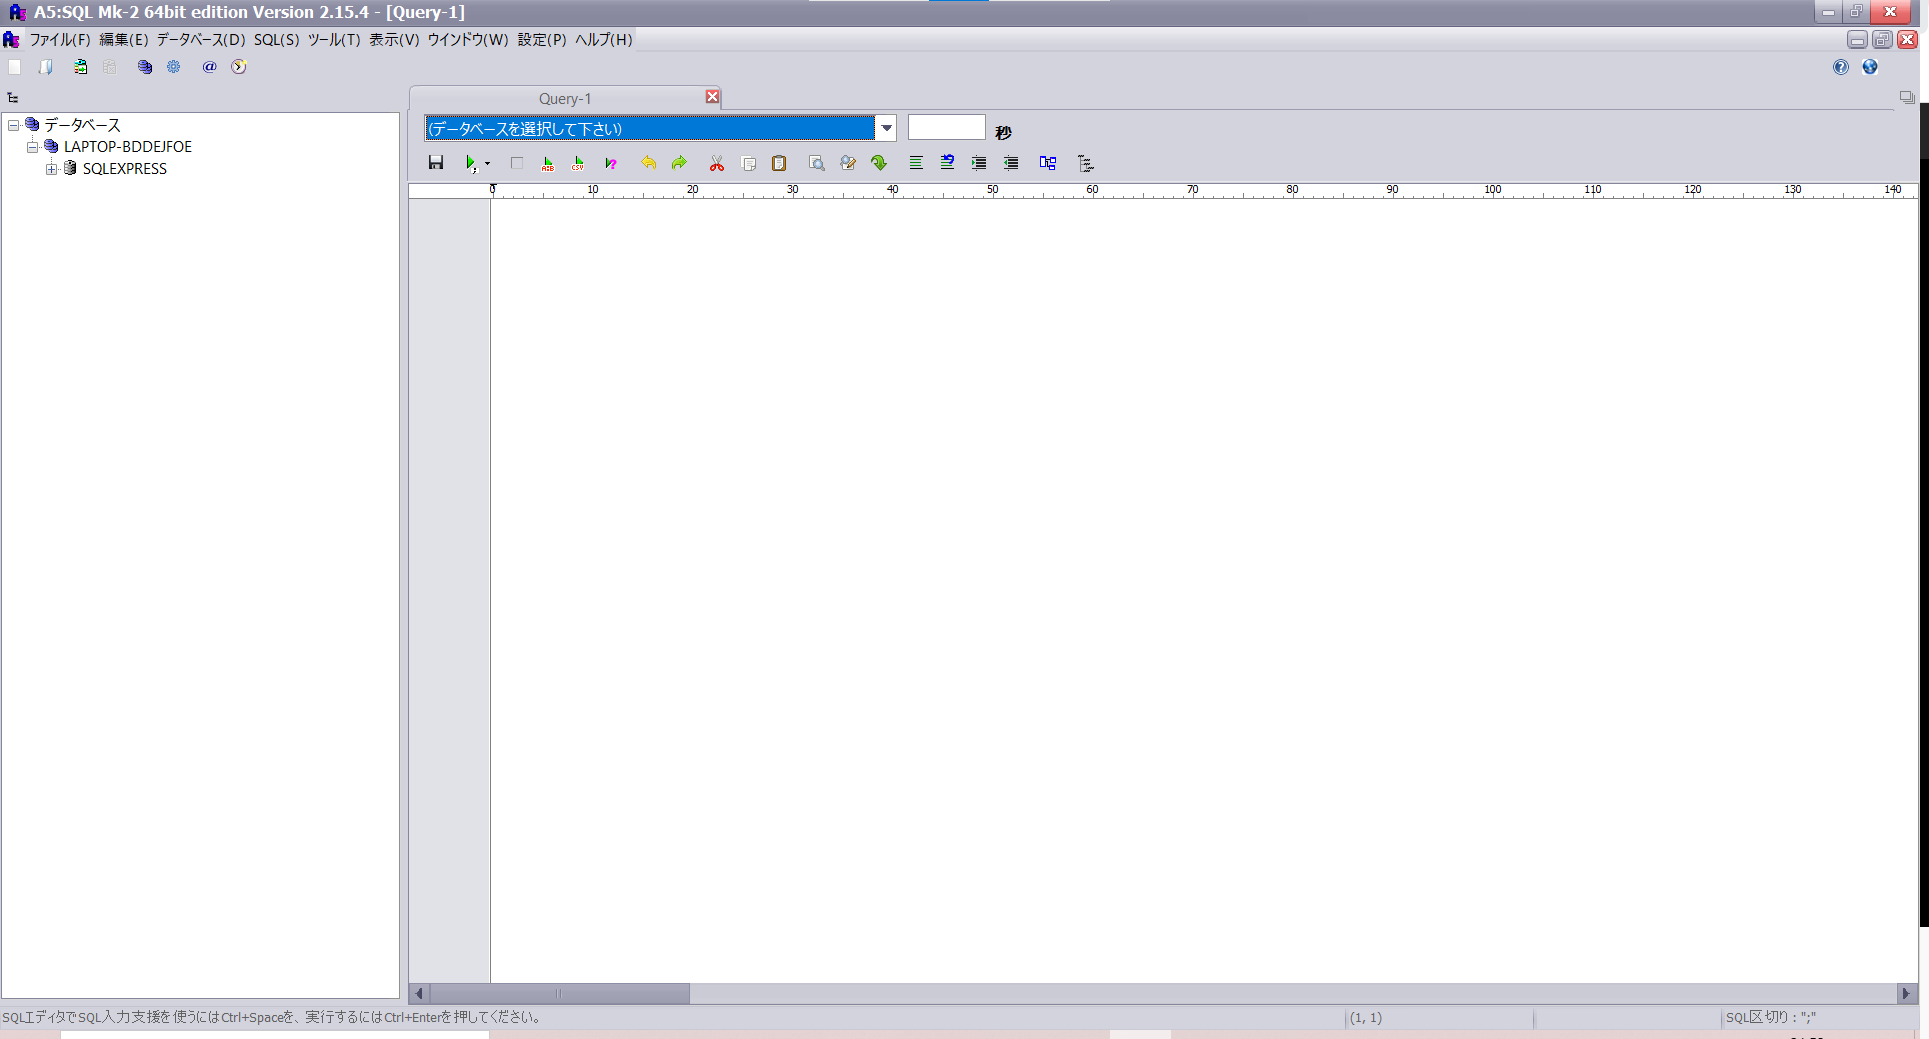Viewport: 1929px width, 1039px height.
Task: Click the app icon left of ファイル menu
Action: click(11, 40)
